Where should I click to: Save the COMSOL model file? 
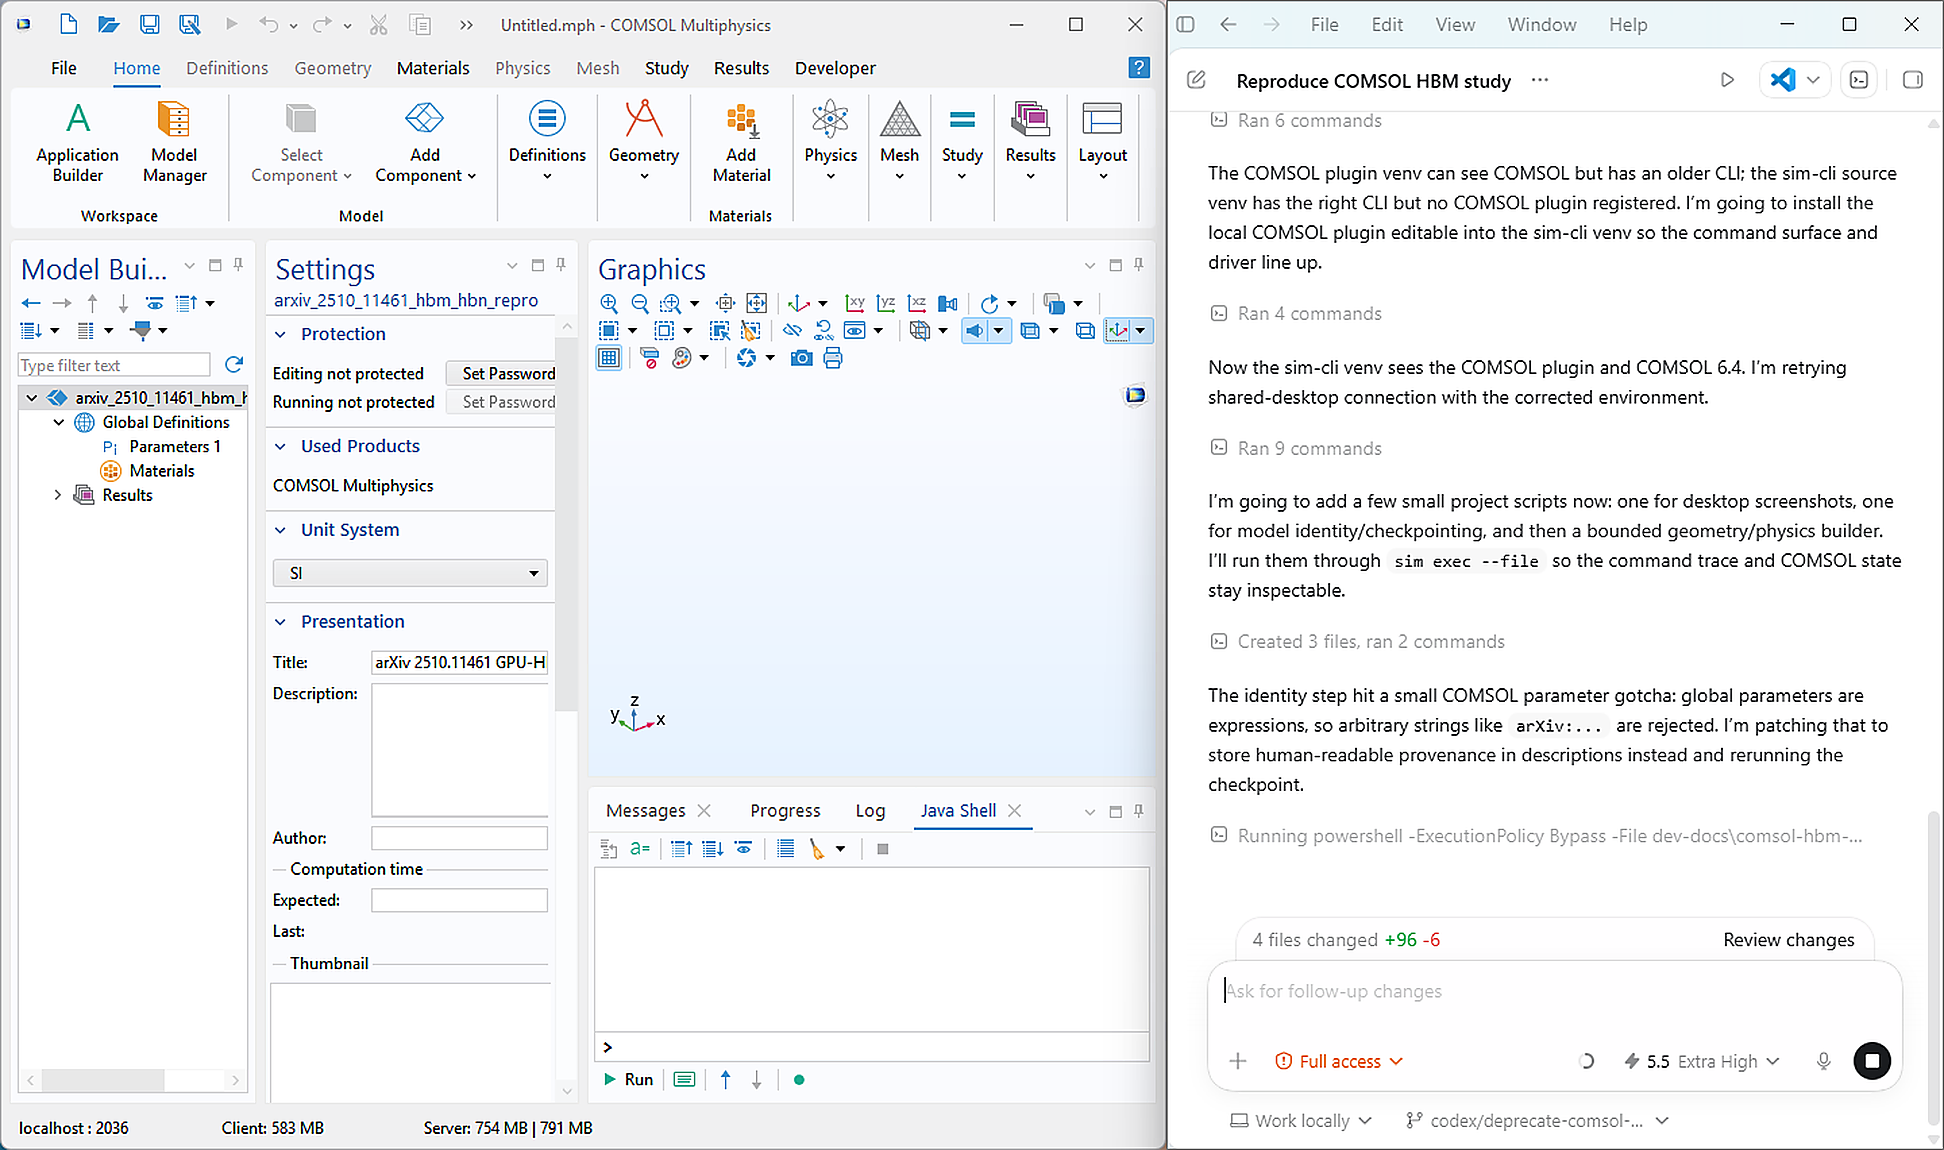[x=149, y=24]
